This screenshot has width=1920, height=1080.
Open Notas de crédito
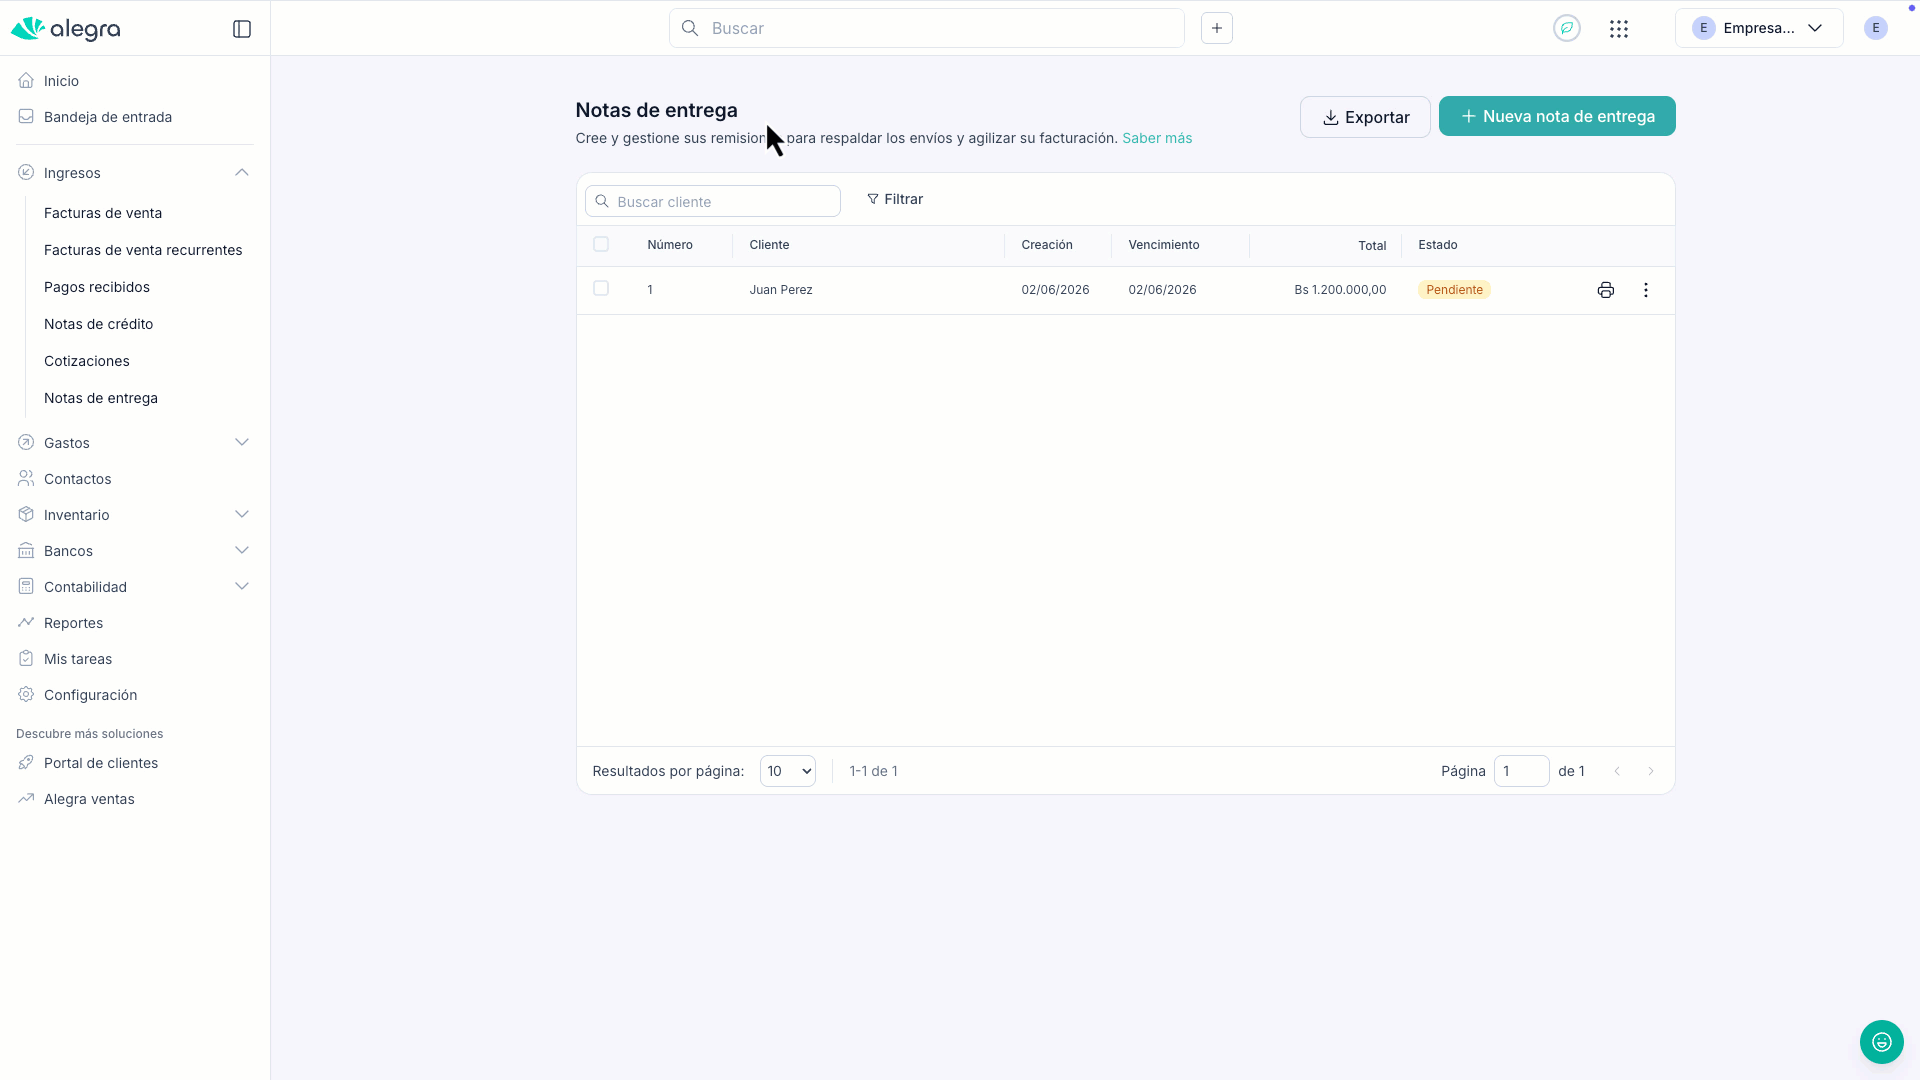point(99,324)
